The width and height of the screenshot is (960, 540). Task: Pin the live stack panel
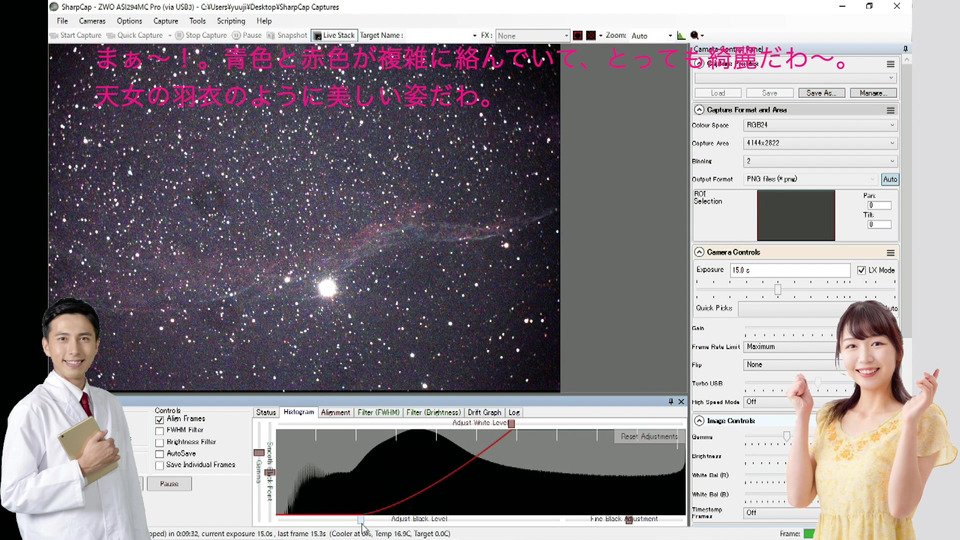(671, 401)
